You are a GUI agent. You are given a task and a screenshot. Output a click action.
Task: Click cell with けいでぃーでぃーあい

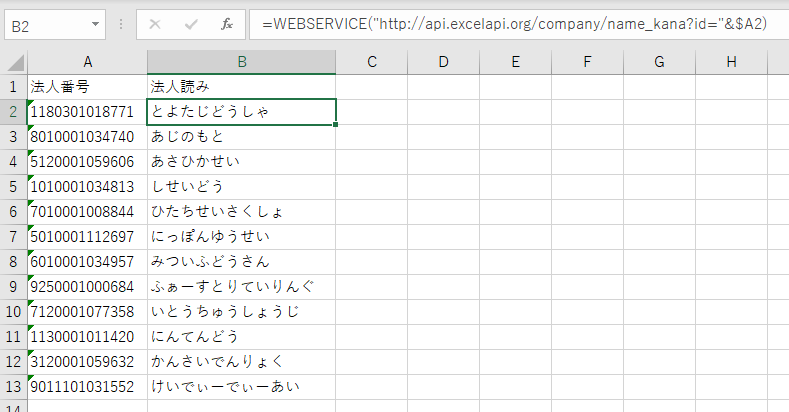coord(241,386)
